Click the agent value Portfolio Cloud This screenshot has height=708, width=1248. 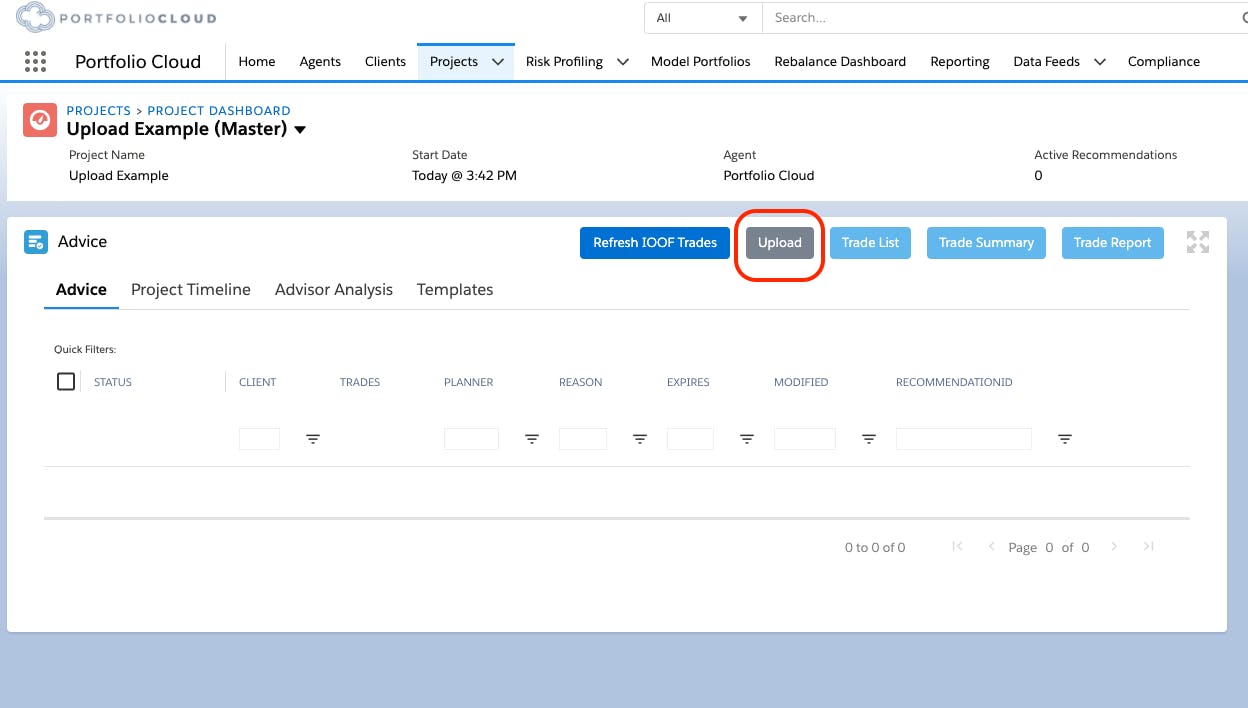769,176
